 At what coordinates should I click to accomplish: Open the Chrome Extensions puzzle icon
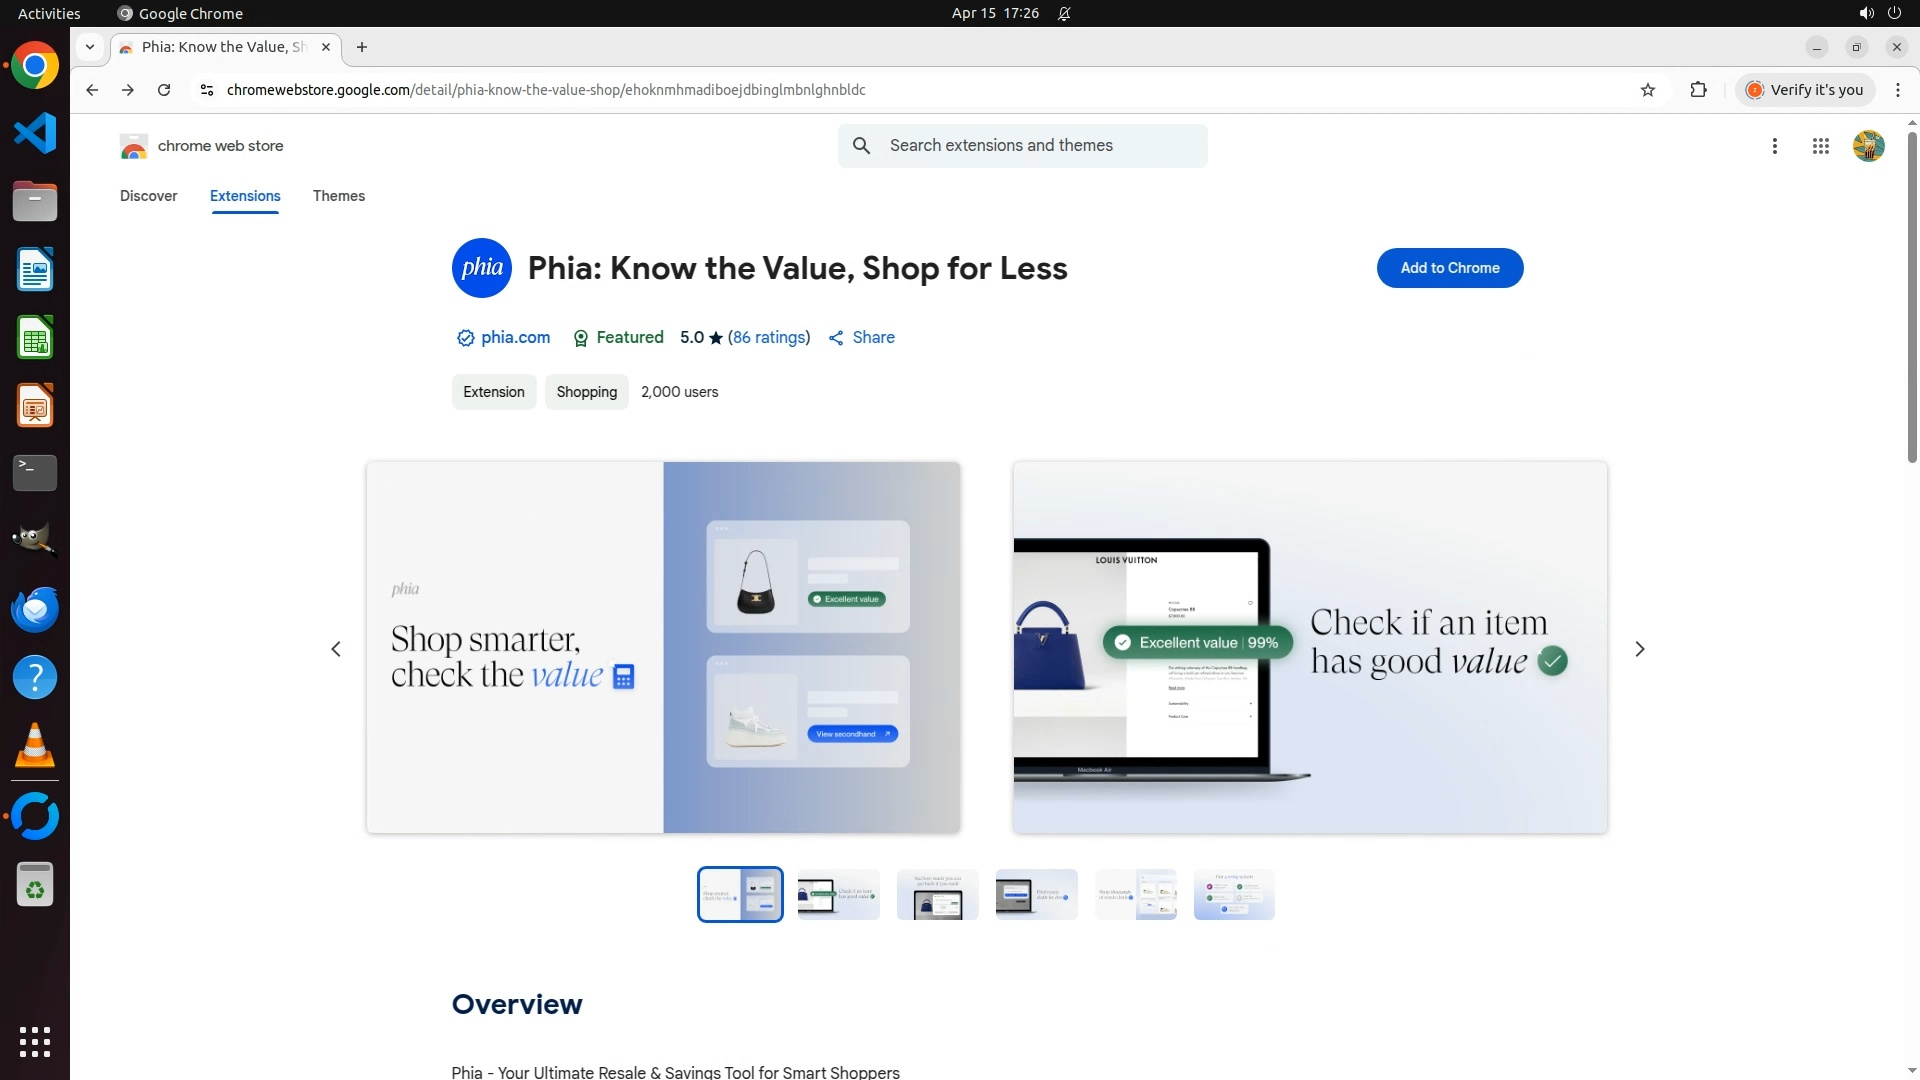pyautogui.click(x=1698, y=90)
